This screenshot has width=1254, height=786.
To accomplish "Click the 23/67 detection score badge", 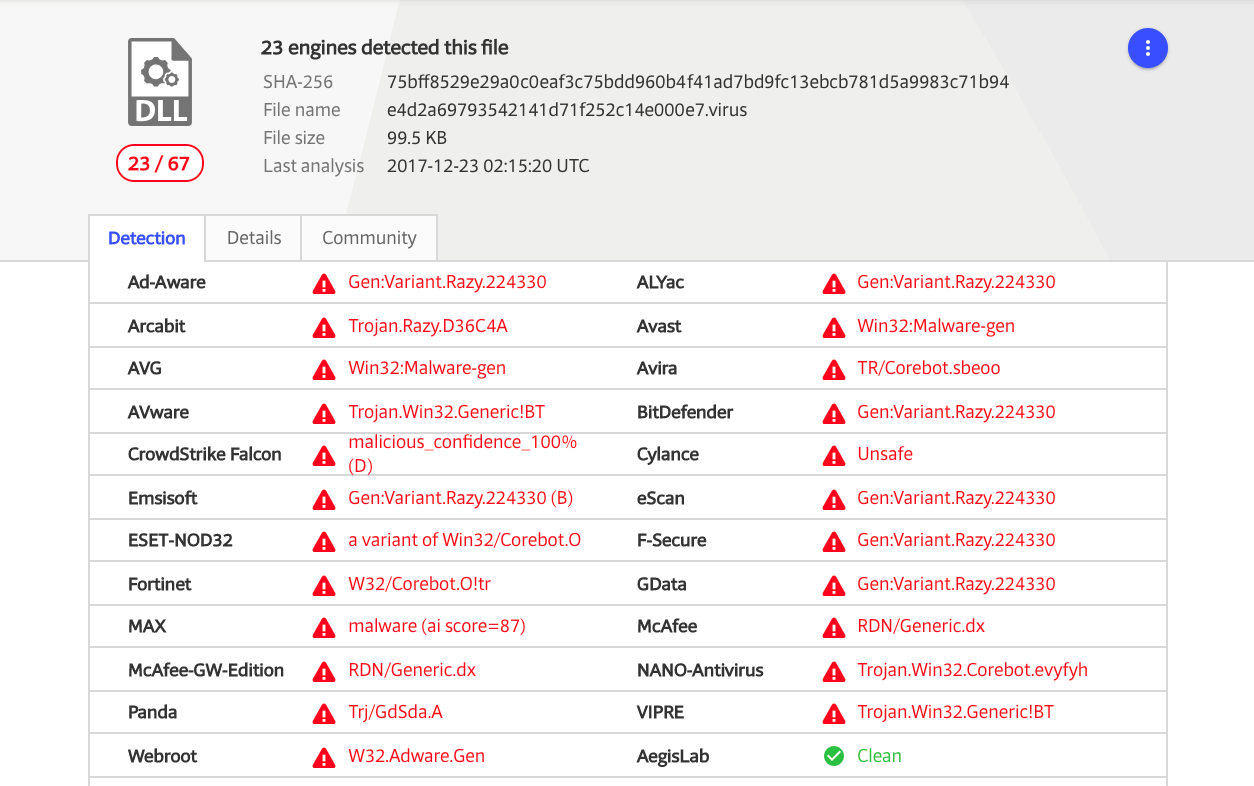I will pyautogui.click(x=160, y=162).
